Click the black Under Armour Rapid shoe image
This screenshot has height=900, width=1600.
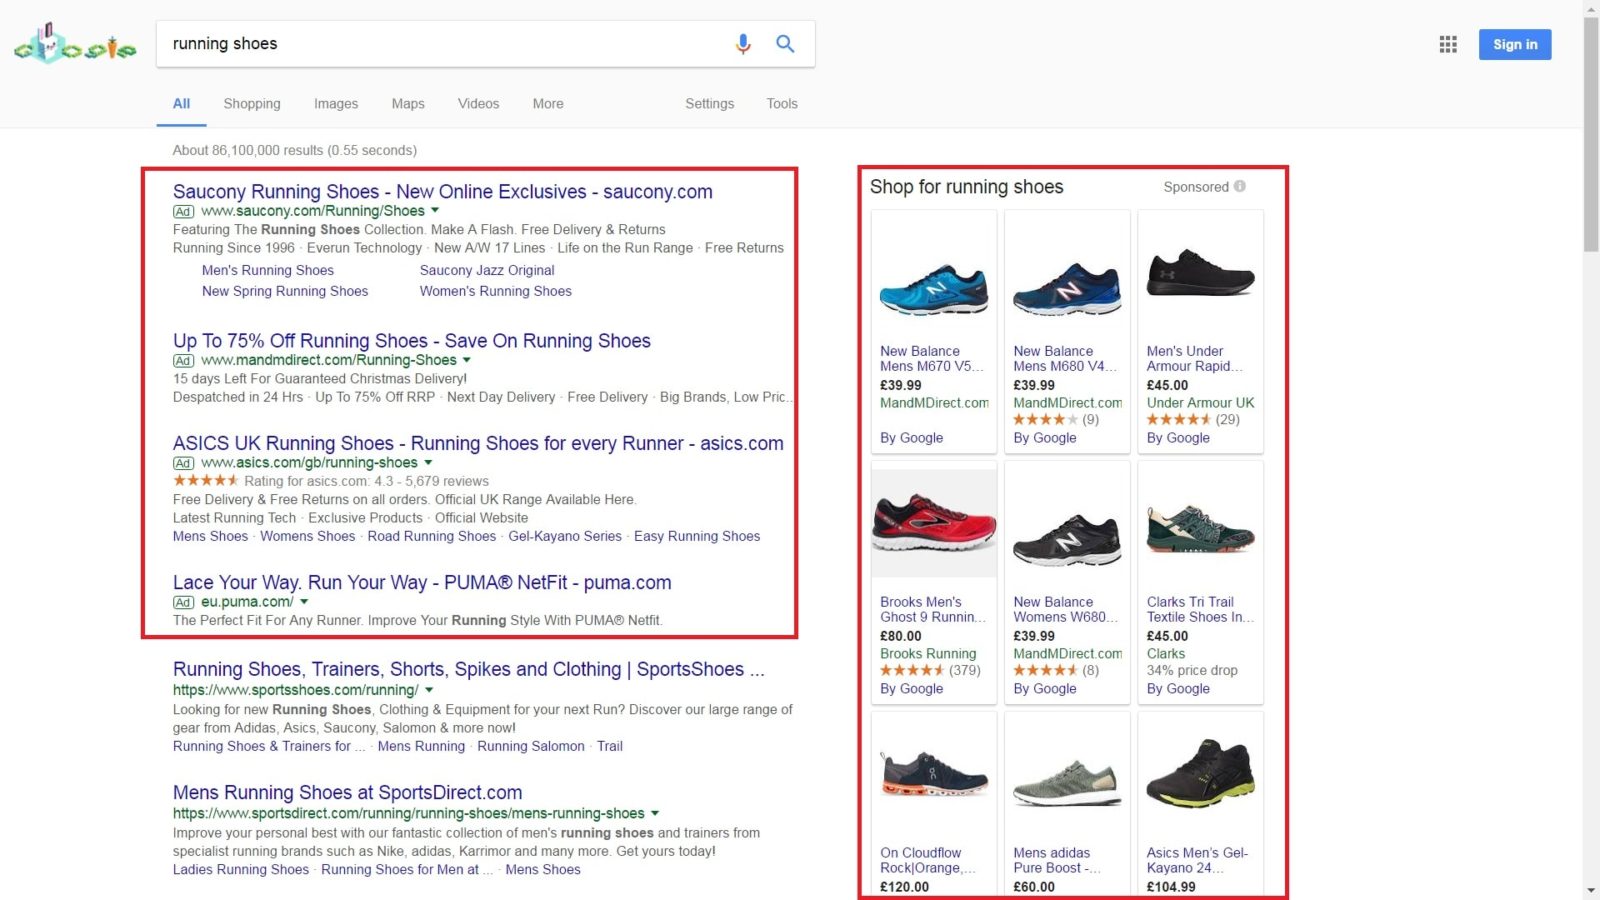(1200, 272)
